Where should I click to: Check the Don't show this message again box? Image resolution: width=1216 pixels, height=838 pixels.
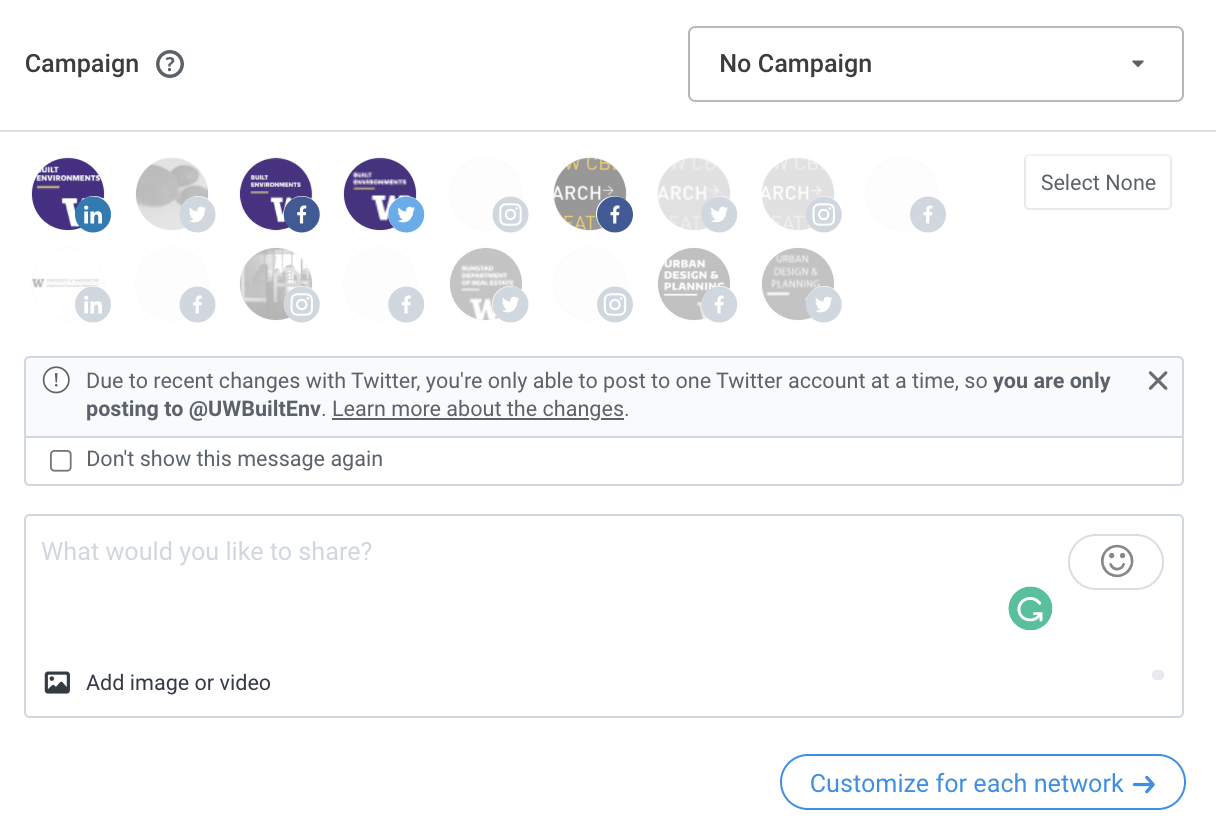[60, 460]
